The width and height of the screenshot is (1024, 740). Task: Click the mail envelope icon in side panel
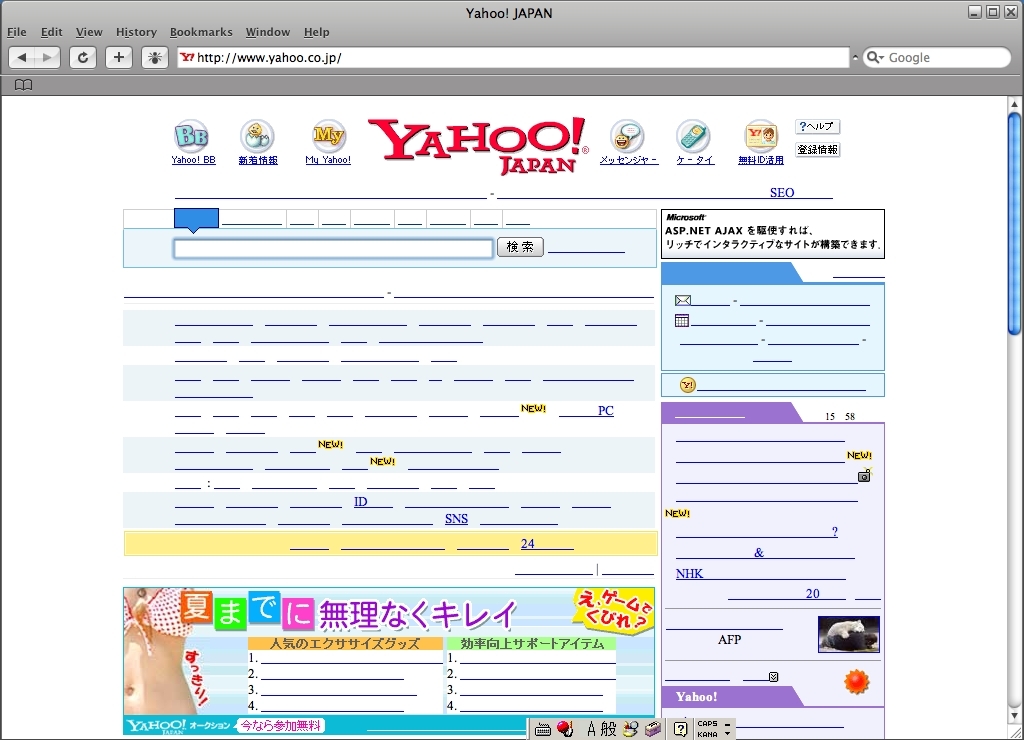pyautogui.click(x=683, y=300)
